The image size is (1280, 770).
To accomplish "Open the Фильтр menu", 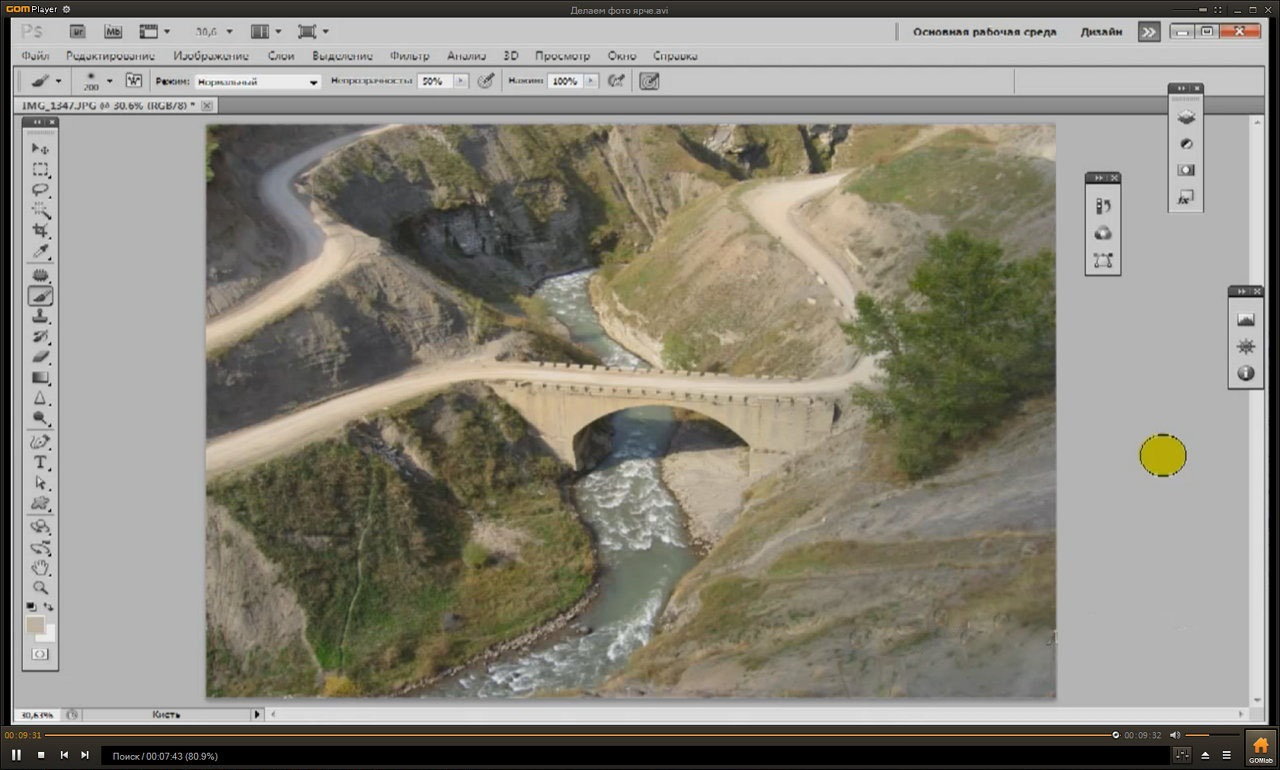I will click(409, 56).
